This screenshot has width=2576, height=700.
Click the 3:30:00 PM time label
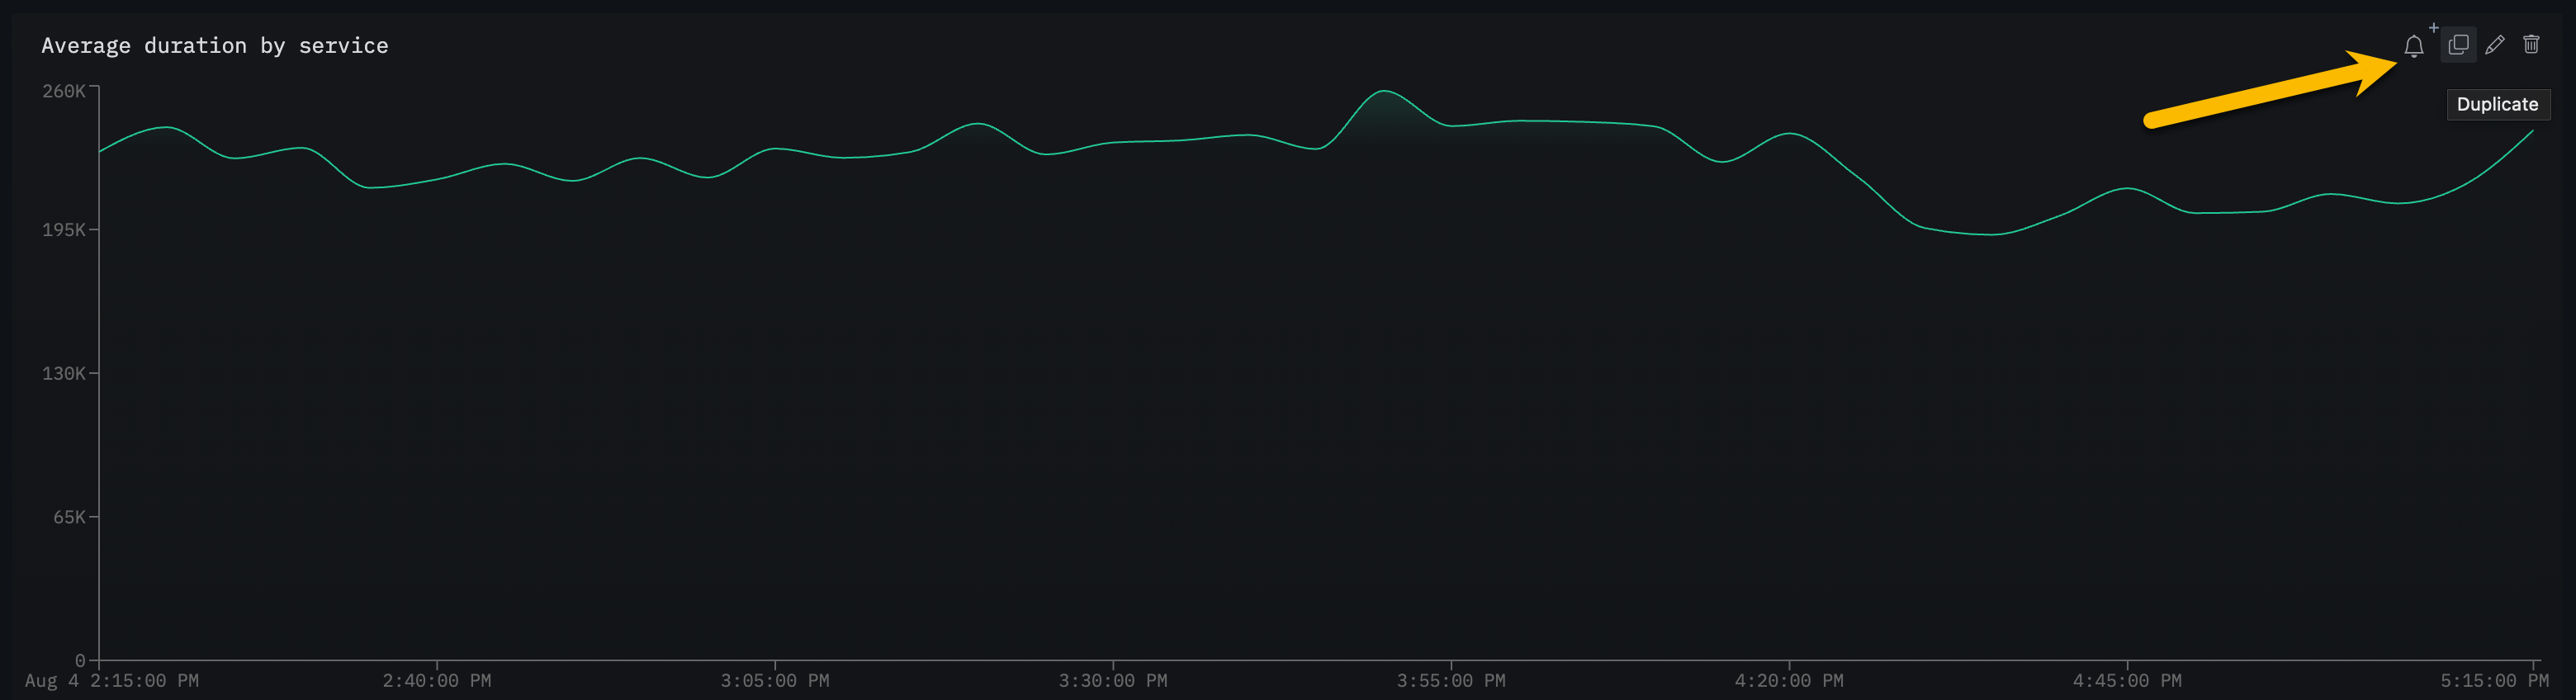pyautogui.click(x=1113, y=681)
